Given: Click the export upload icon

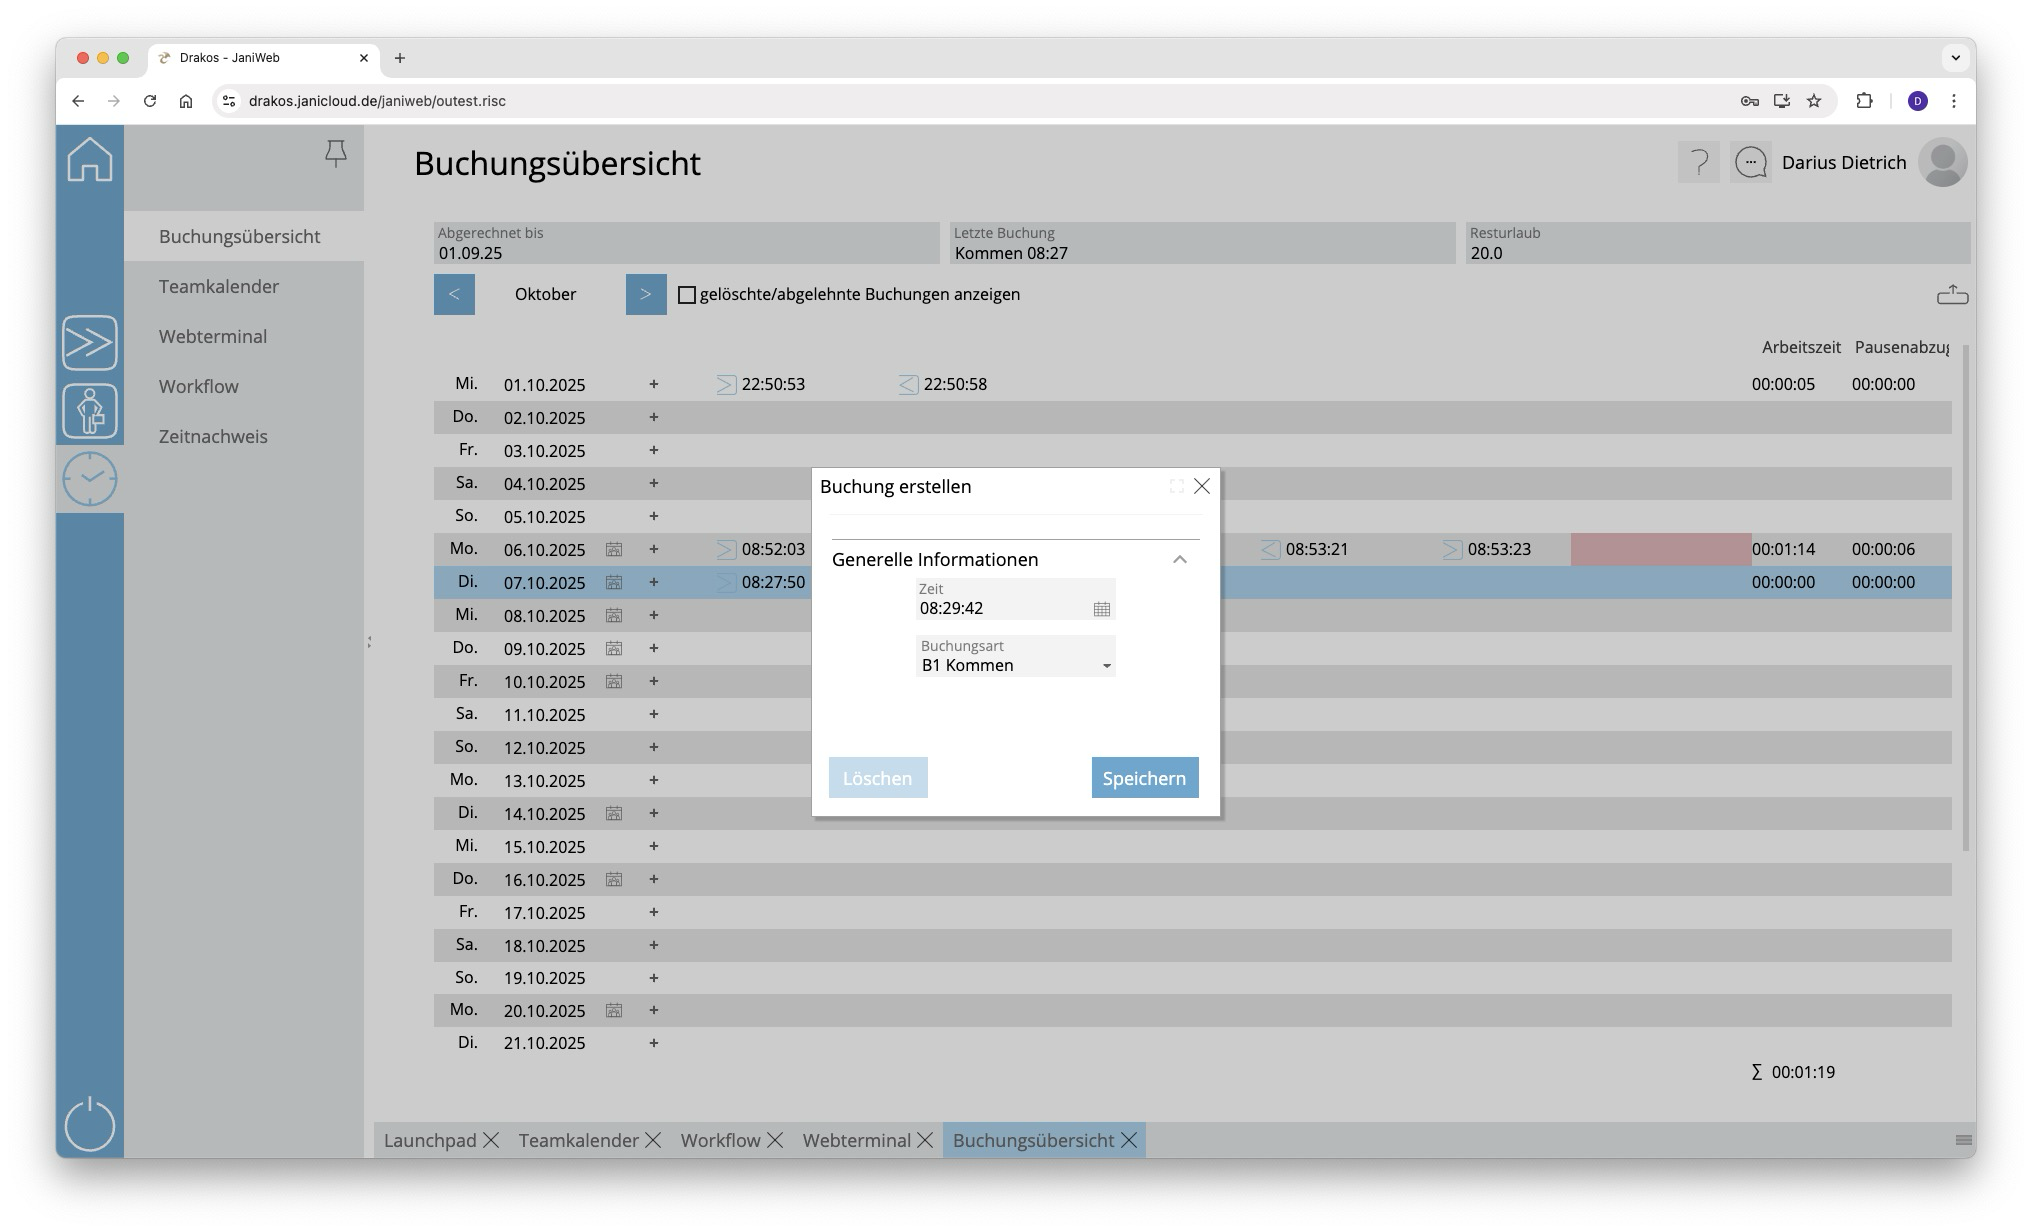Looking at the screenshot, I should pyautogui.click(x=1952, y=295).
